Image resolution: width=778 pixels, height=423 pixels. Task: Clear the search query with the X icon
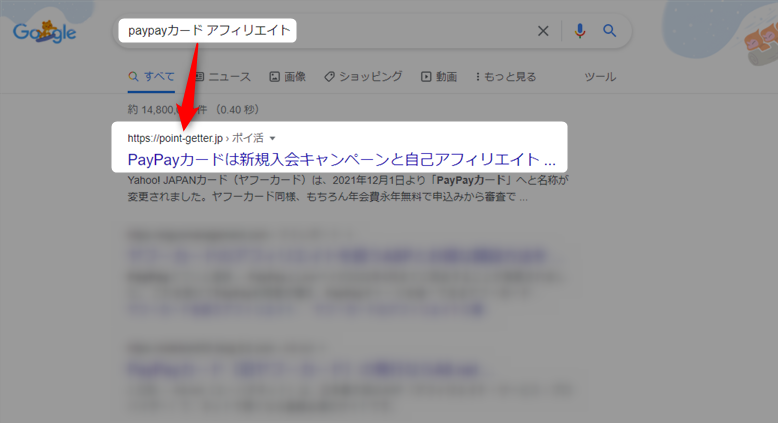[543, 31]
